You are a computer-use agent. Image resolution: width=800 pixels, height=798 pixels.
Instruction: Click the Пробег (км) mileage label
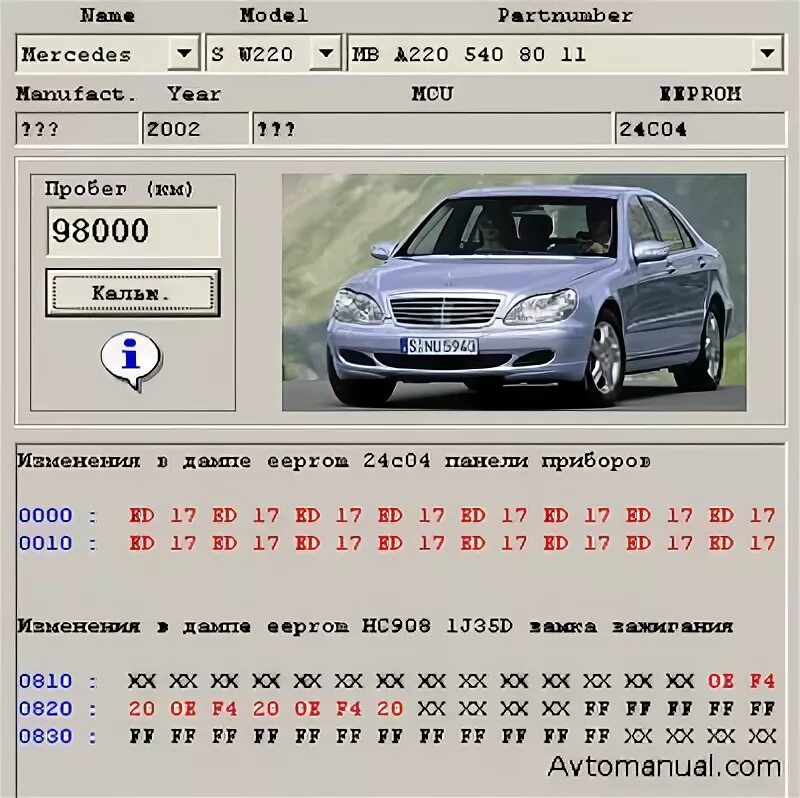[119, 189]
